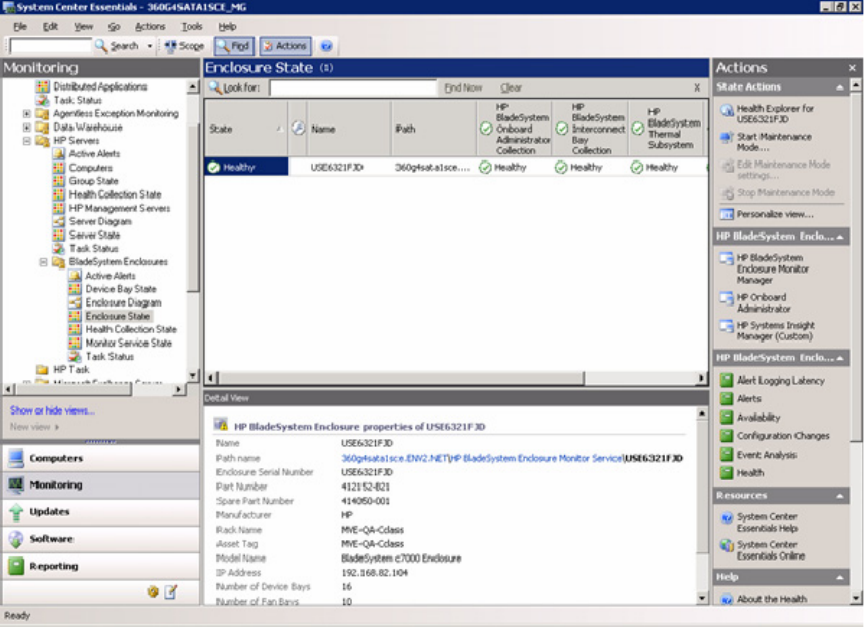
Task: Click the Start Maintenance Mode icon
Action: [726, 137]
